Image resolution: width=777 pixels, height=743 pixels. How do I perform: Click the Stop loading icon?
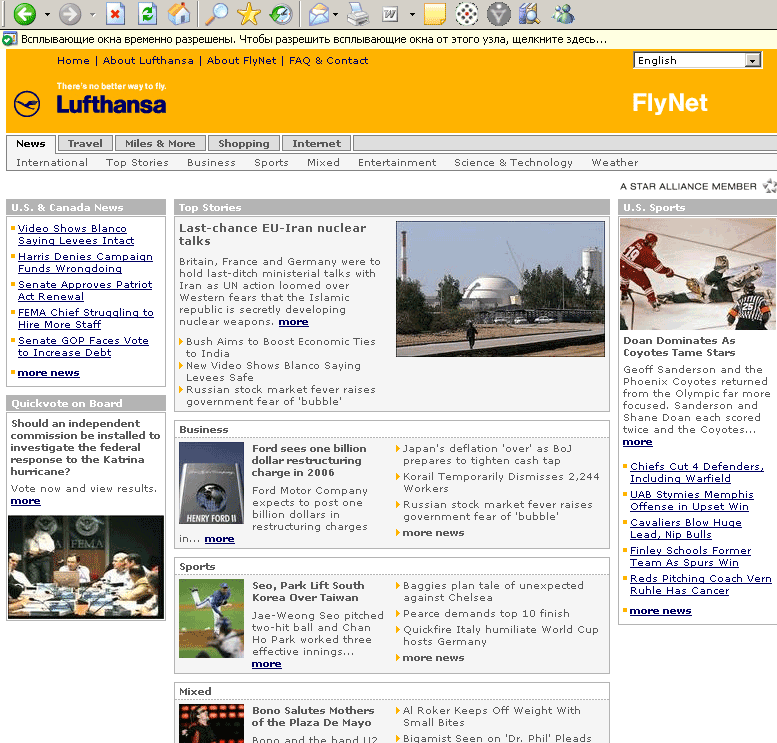coord(115,14)
